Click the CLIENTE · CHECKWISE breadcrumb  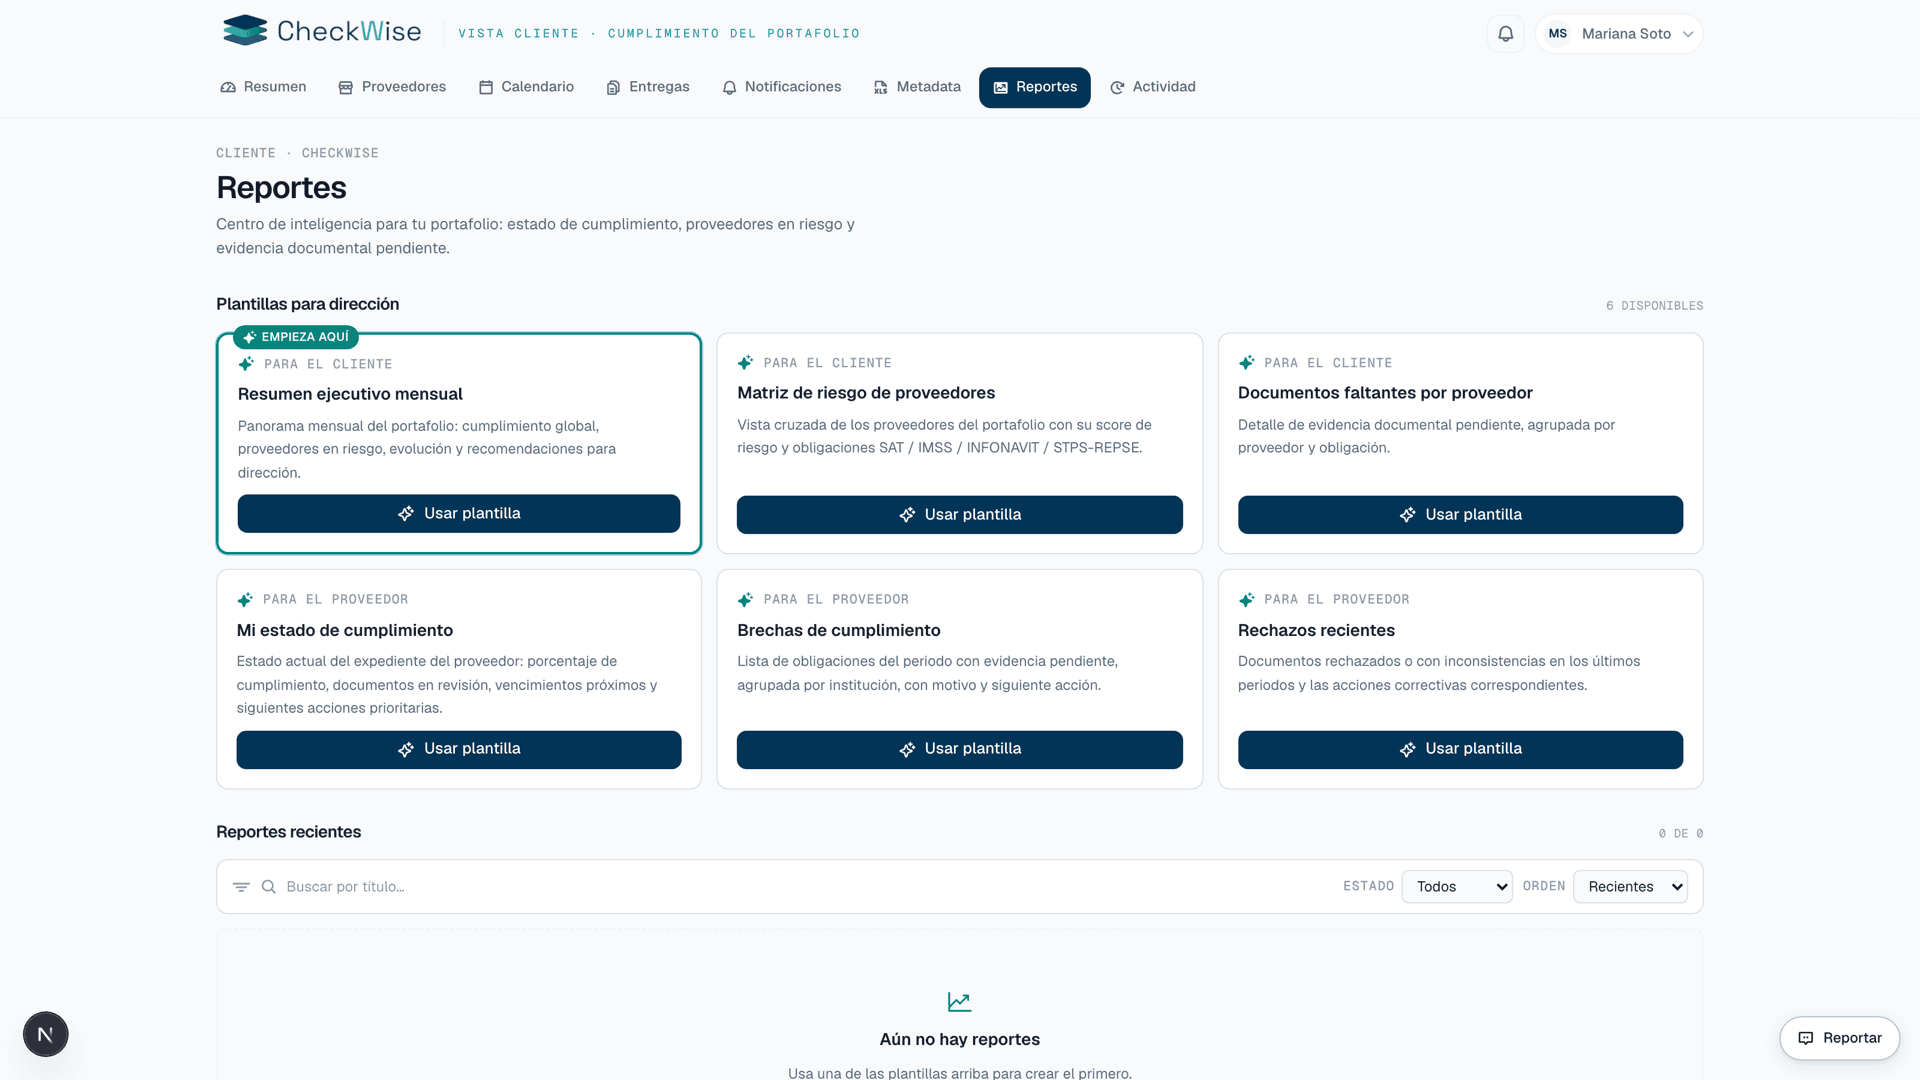click(x=297, y=153)
